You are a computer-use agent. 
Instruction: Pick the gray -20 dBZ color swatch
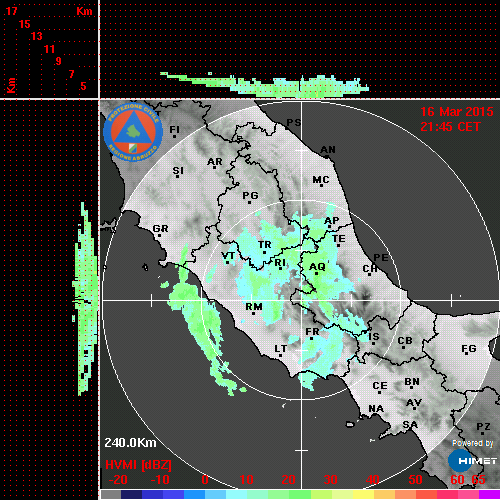(x=111, y=494)
